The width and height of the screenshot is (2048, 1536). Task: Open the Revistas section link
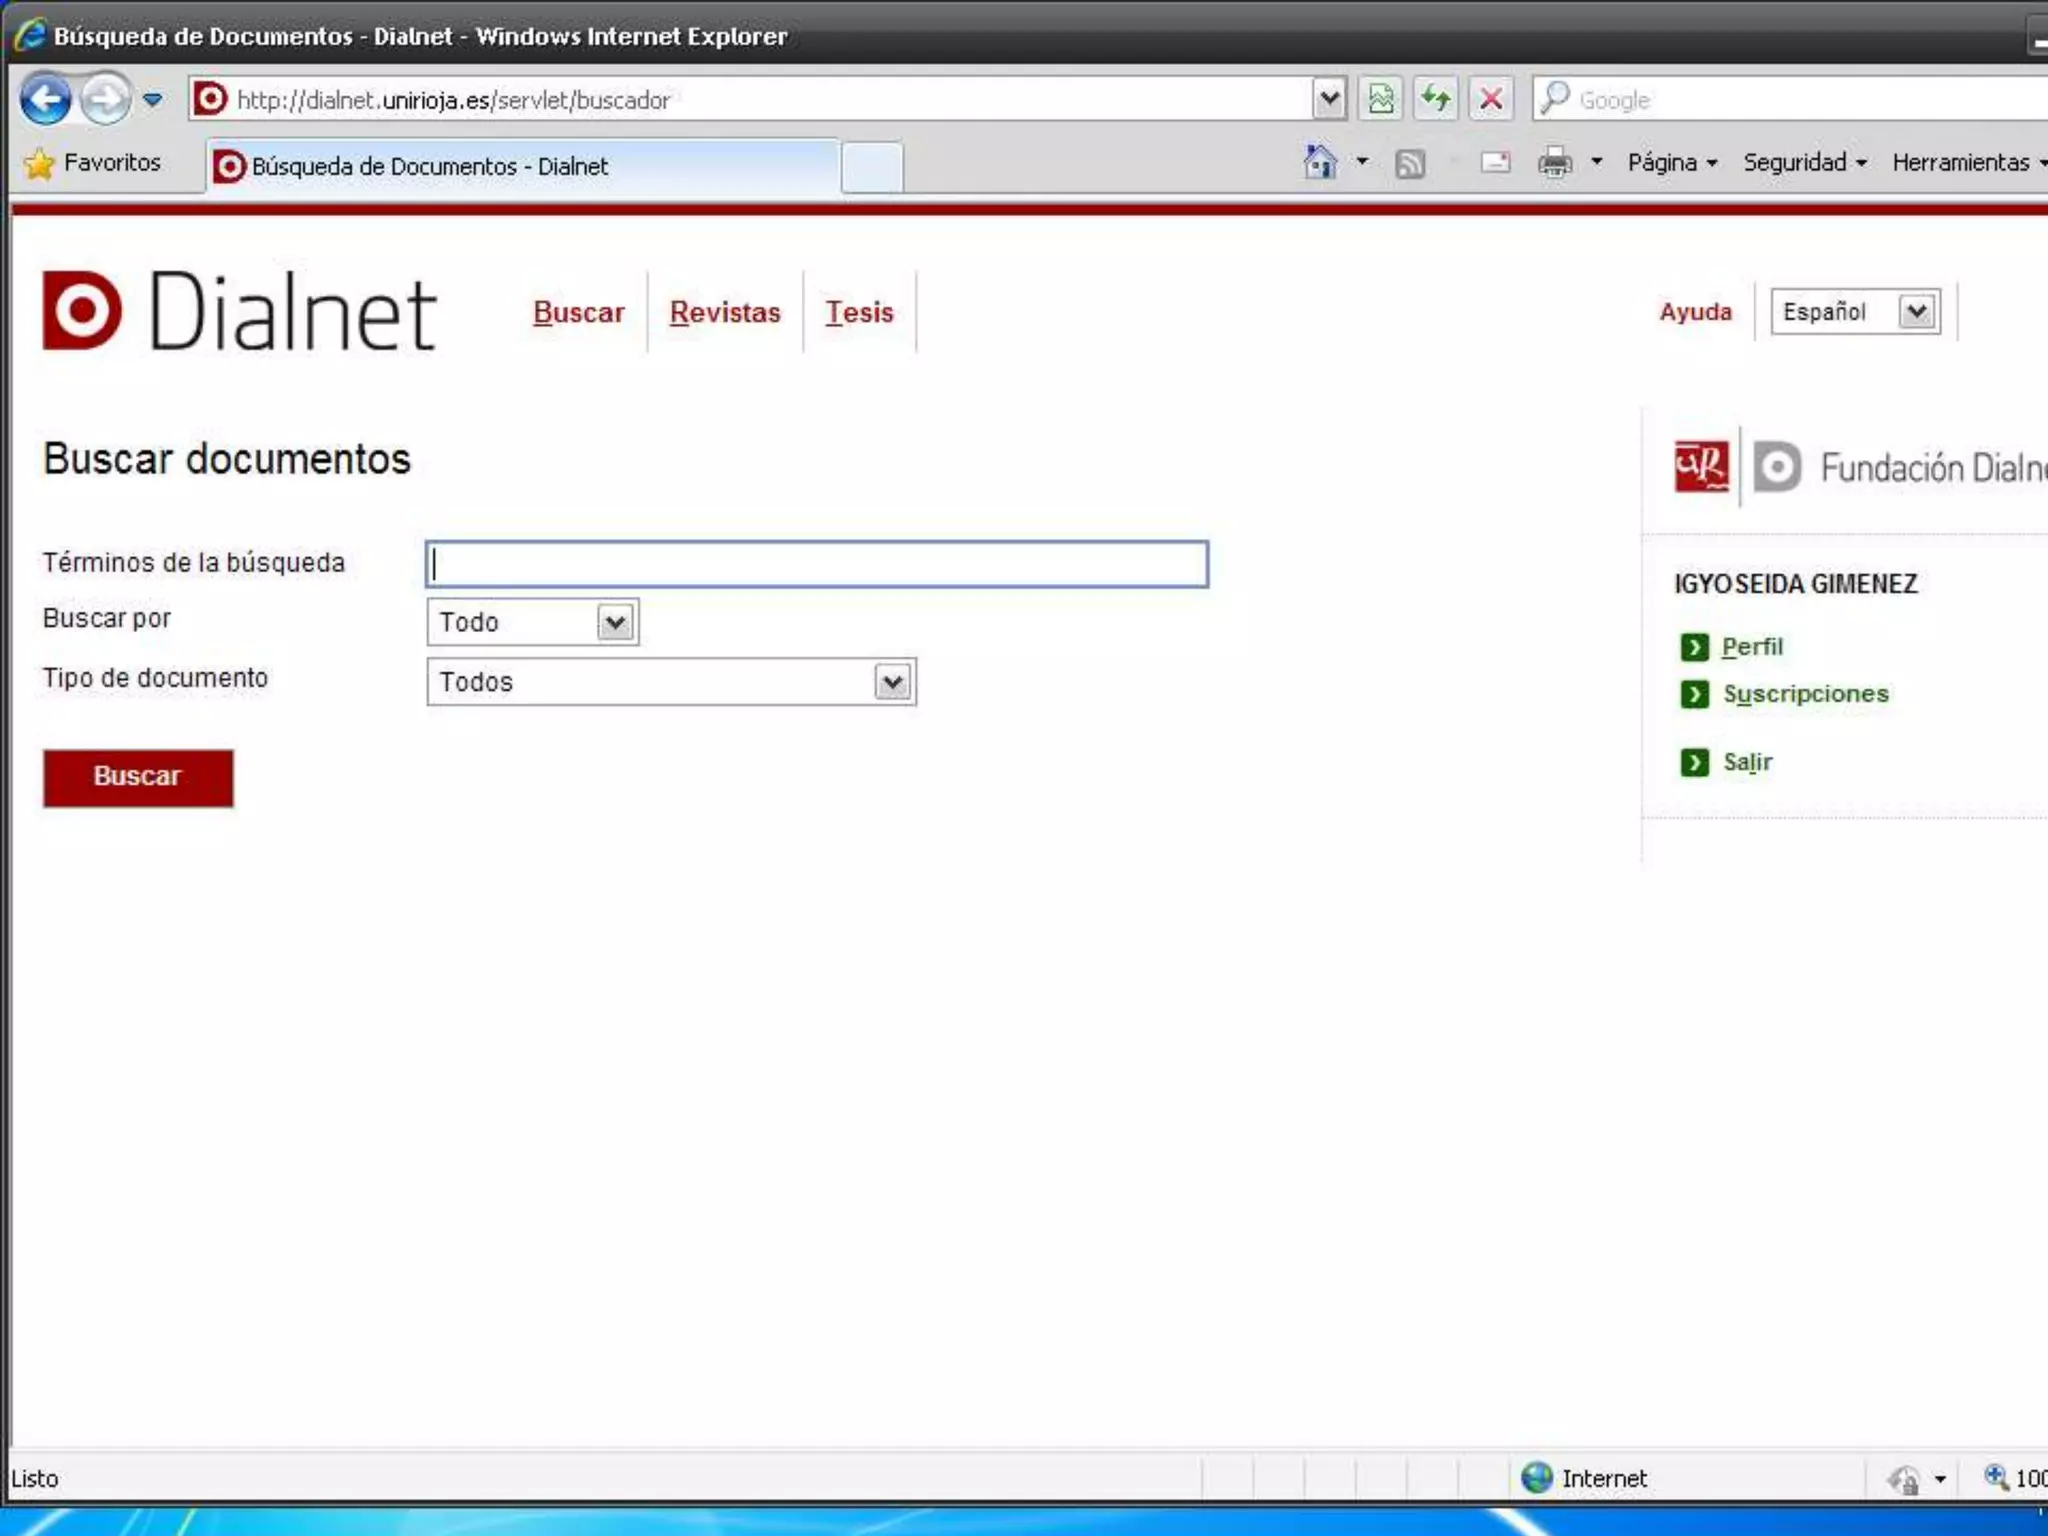pos(724,312)
